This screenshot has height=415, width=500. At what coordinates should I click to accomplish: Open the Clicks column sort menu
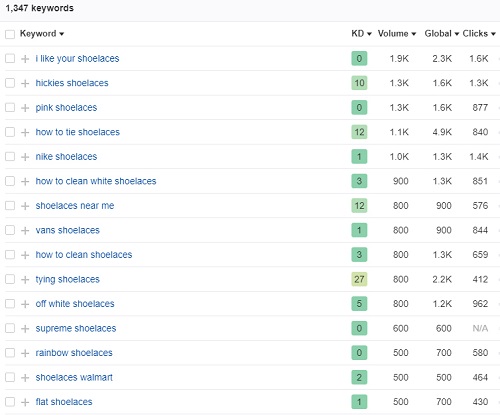click(x=479, y=34)
